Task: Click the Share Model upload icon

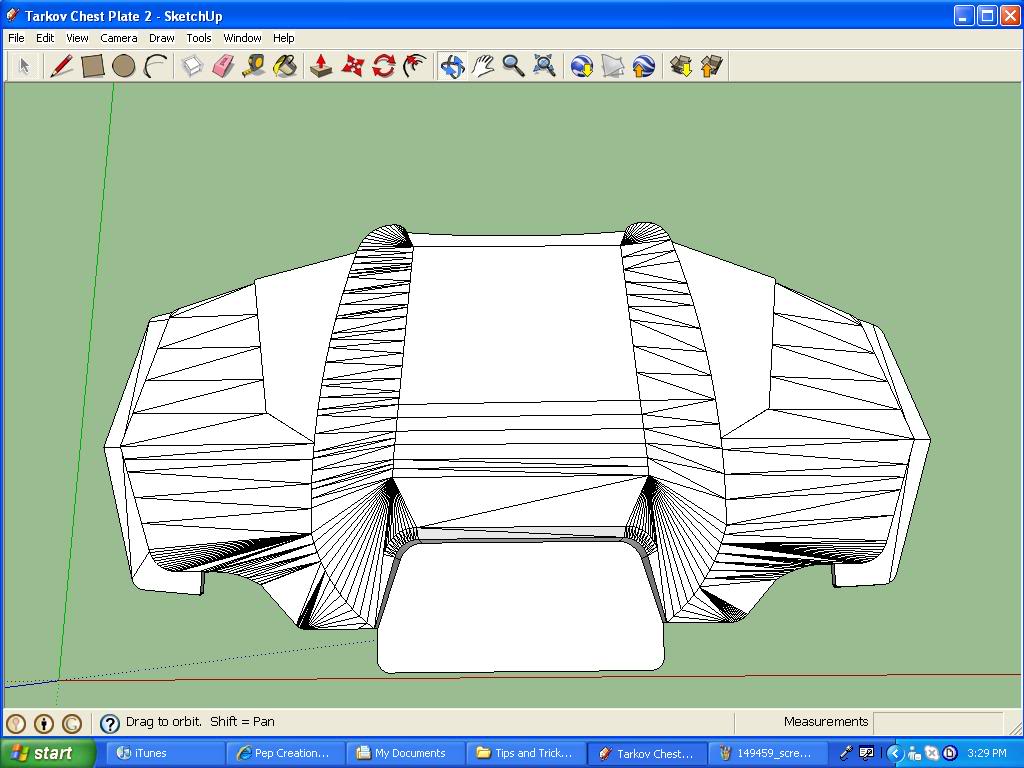Action: coord(711,66)
